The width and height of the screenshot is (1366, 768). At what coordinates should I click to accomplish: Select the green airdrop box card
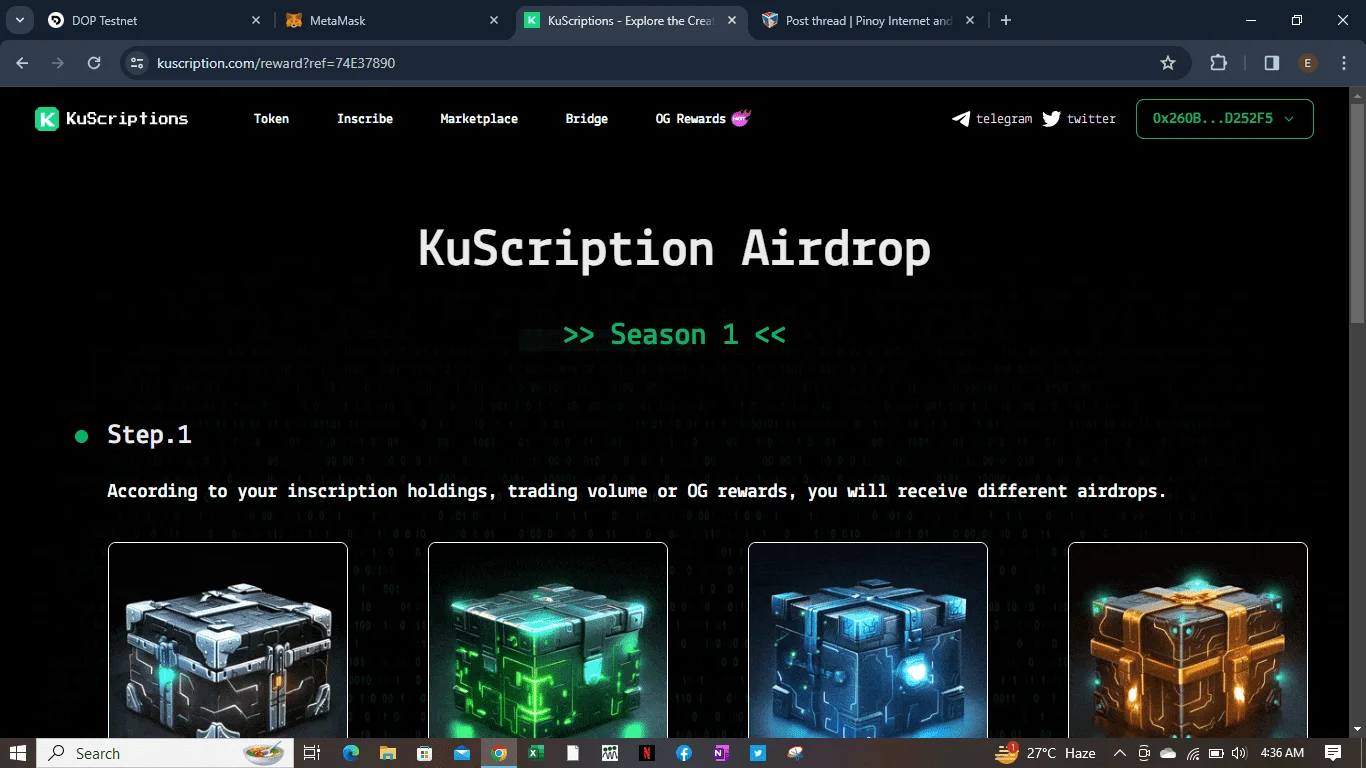pos(548,640)
